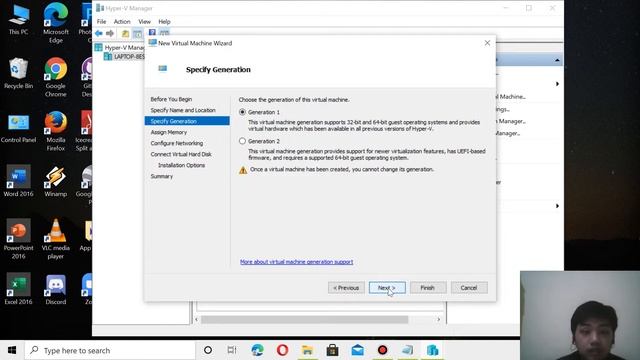Go to Installation Options step
This screenshot has height=360, width=640.
click(x=182, y=165)
